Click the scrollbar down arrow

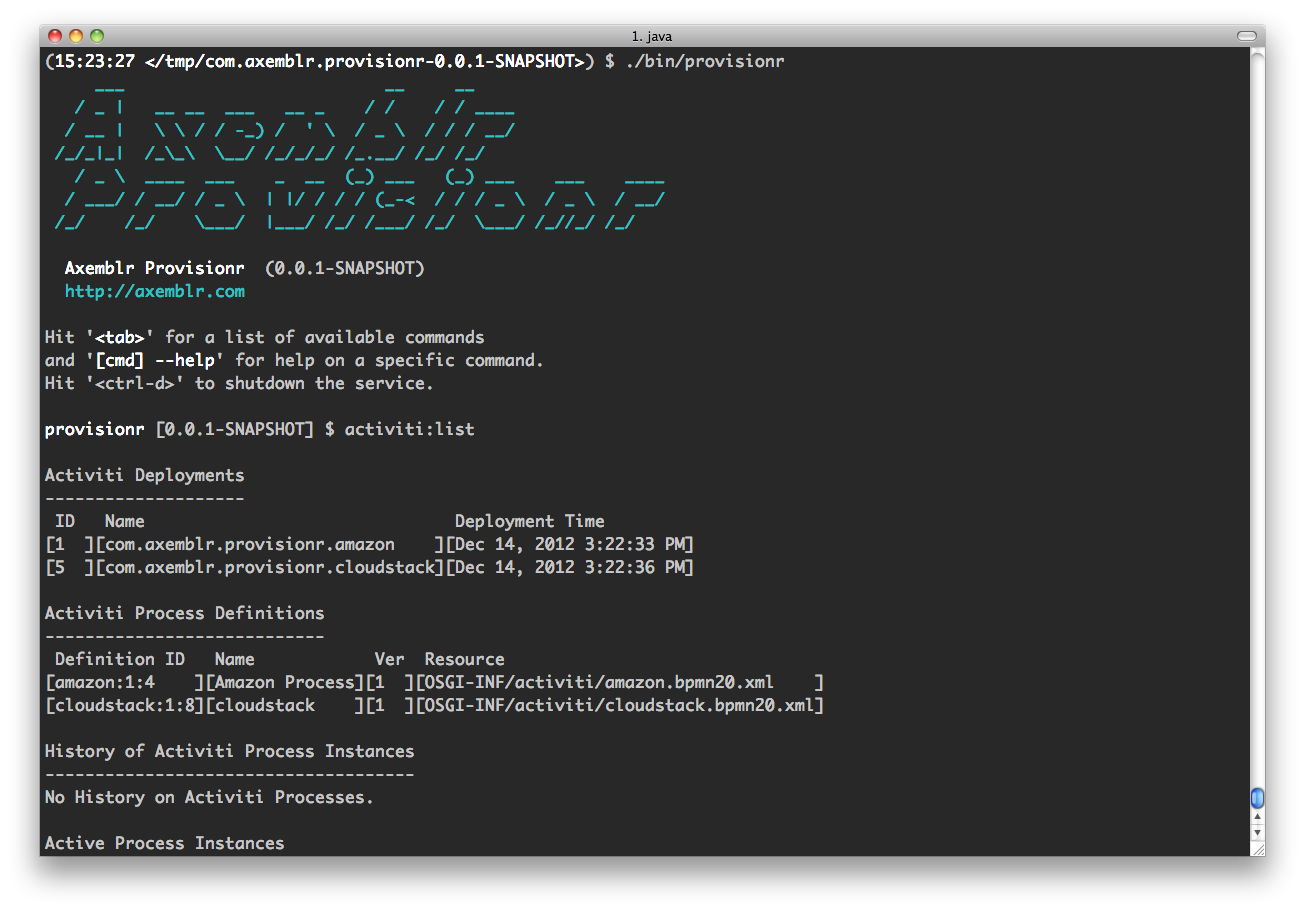click(x=1258, y=832)
